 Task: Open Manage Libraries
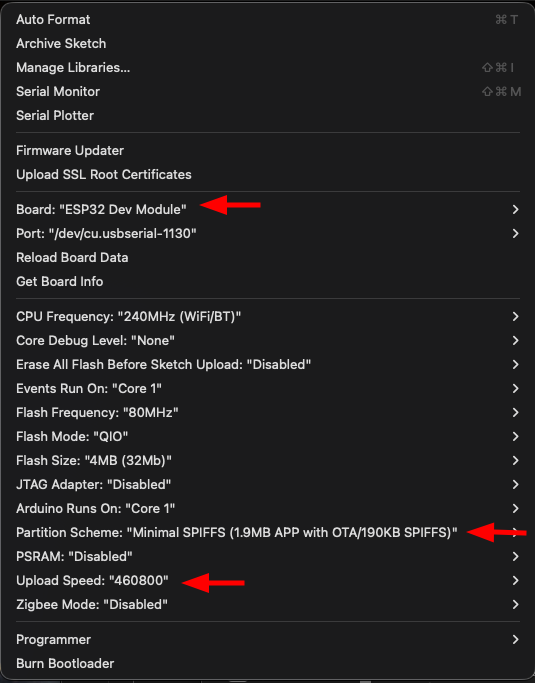pos(268,68)
